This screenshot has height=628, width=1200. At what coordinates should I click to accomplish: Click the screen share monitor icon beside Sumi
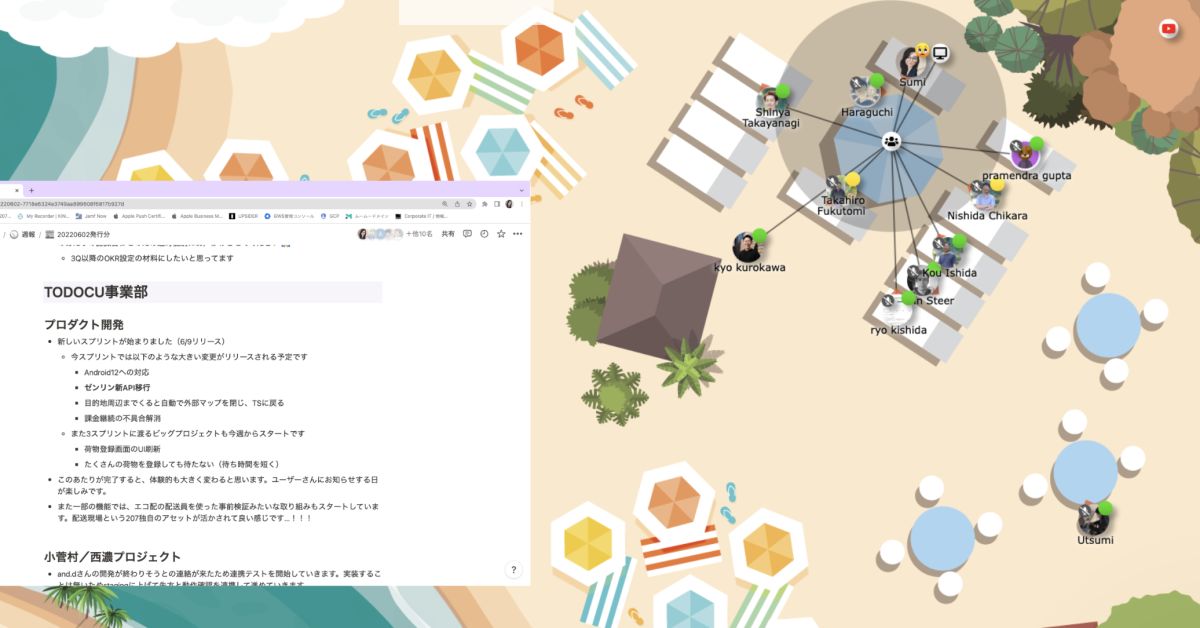click(x=940, y=53)
